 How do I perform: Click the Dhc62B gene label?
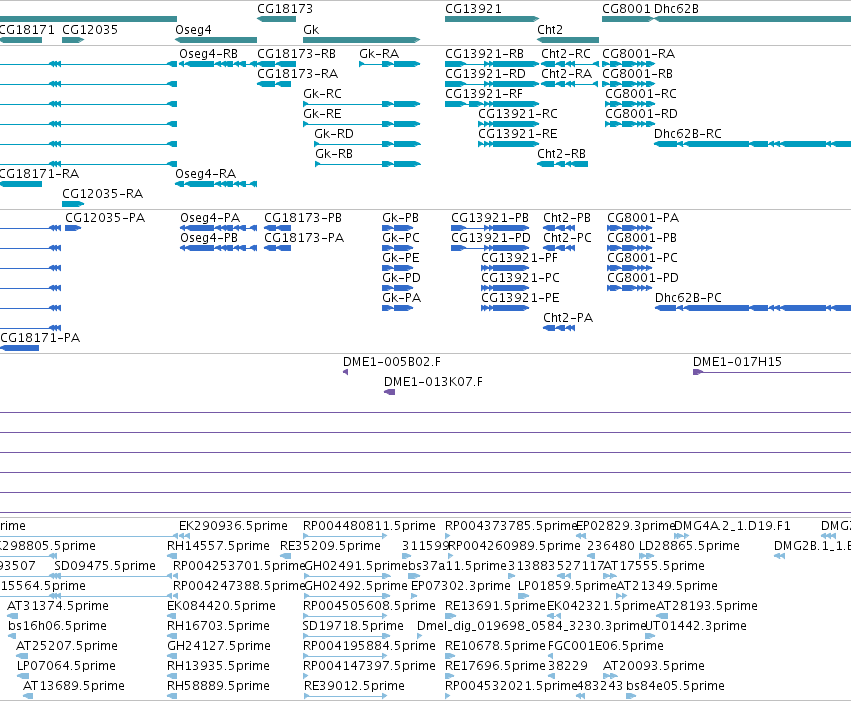coord(676,9)
